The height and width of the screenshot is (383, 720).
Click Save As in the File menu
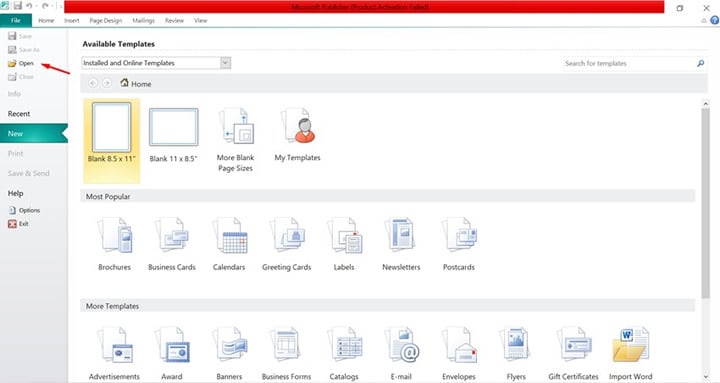24,50
